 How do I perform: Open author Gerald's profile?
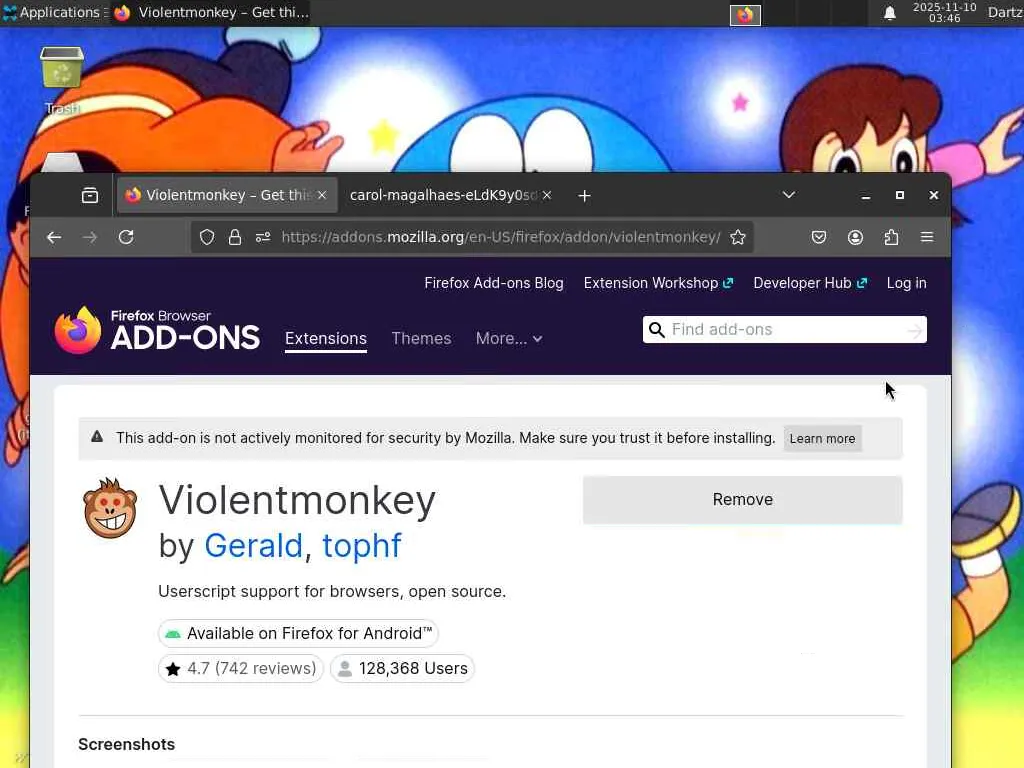click(x=253, y=546)
